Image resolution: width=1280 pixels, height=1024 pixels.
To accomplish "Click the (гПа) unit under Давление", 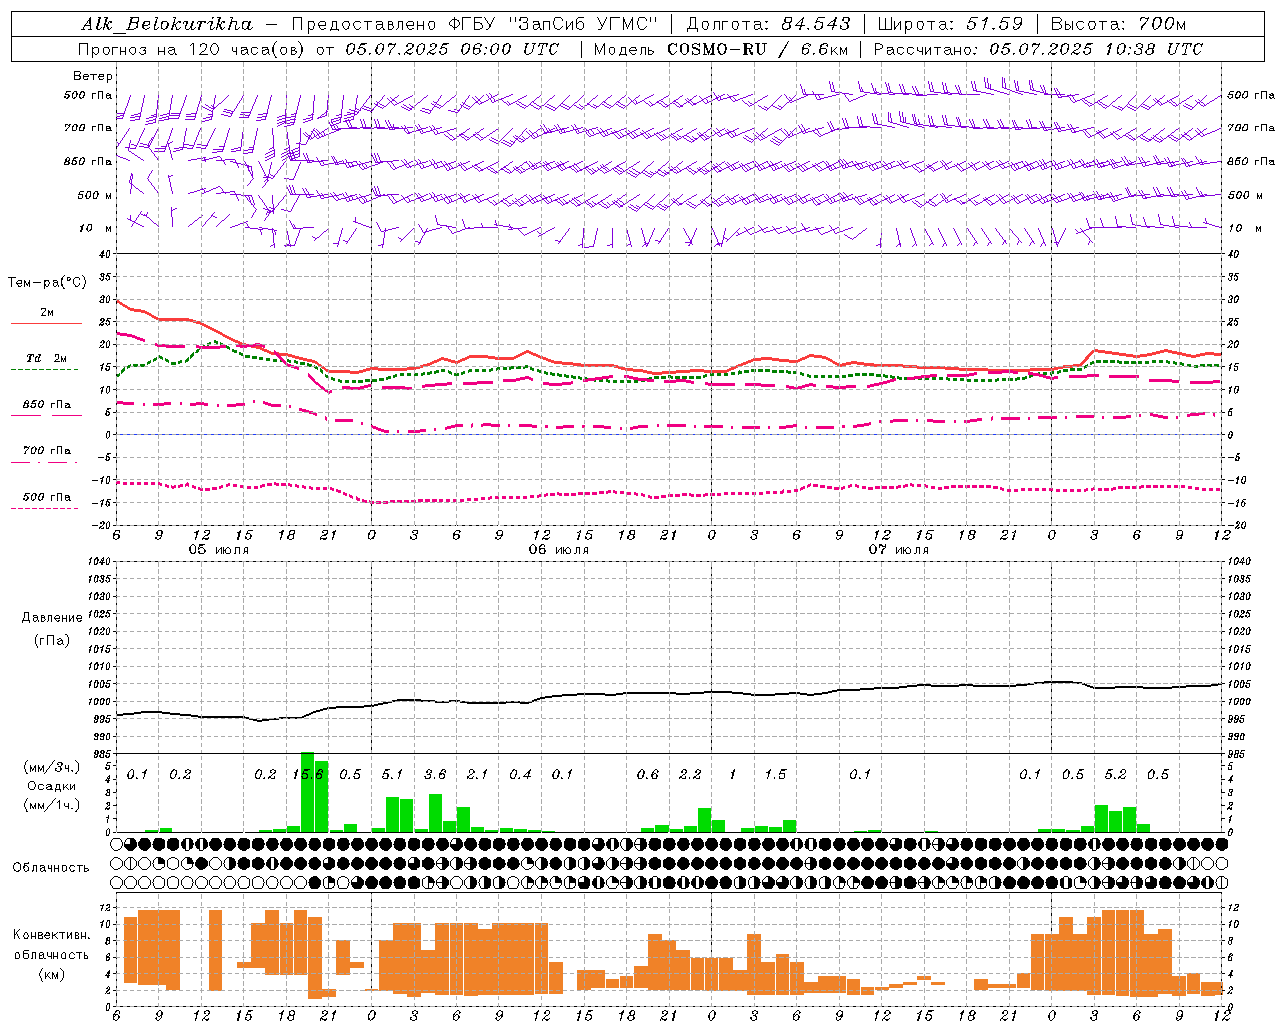I will tap(52, 640).
